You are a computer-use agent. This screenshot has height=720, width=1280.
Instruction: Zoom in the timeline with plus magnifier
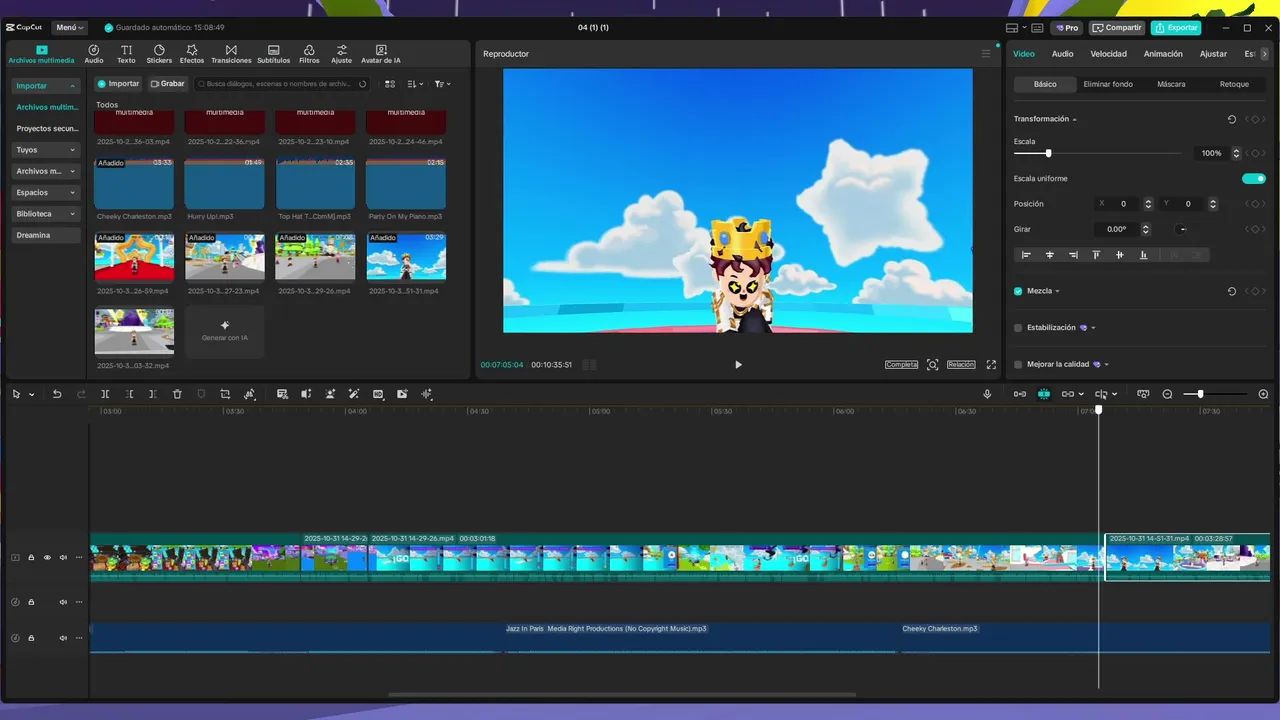1263,394
